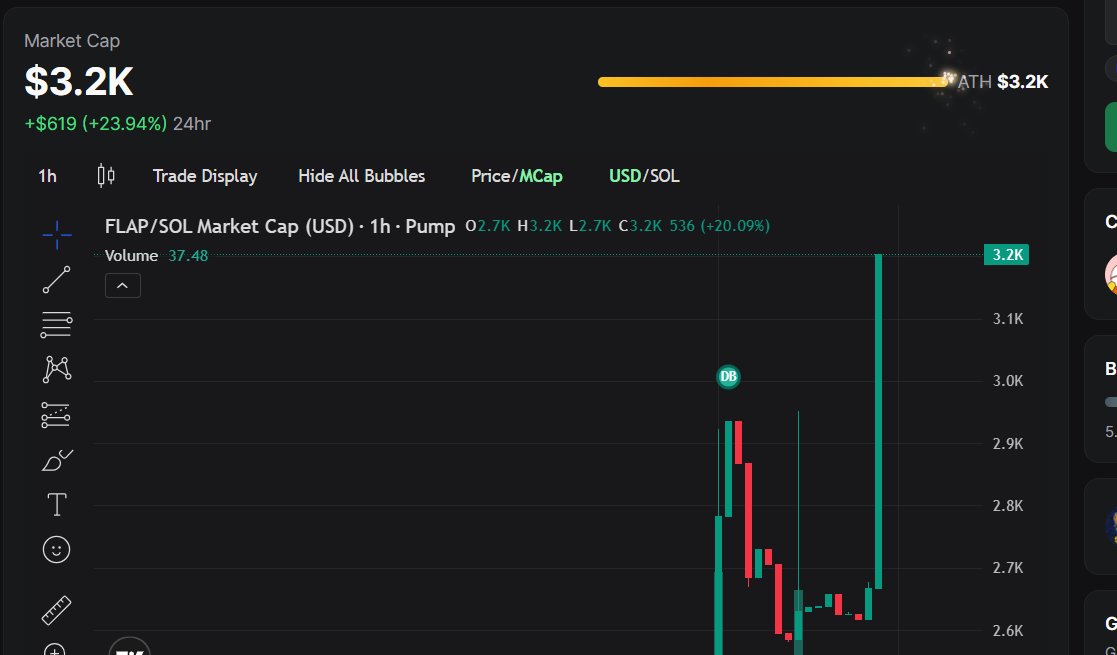Screen dimensions: 1117x655
Task: Select the XABCD pattern tool
Action: click(x=55, y=369)
